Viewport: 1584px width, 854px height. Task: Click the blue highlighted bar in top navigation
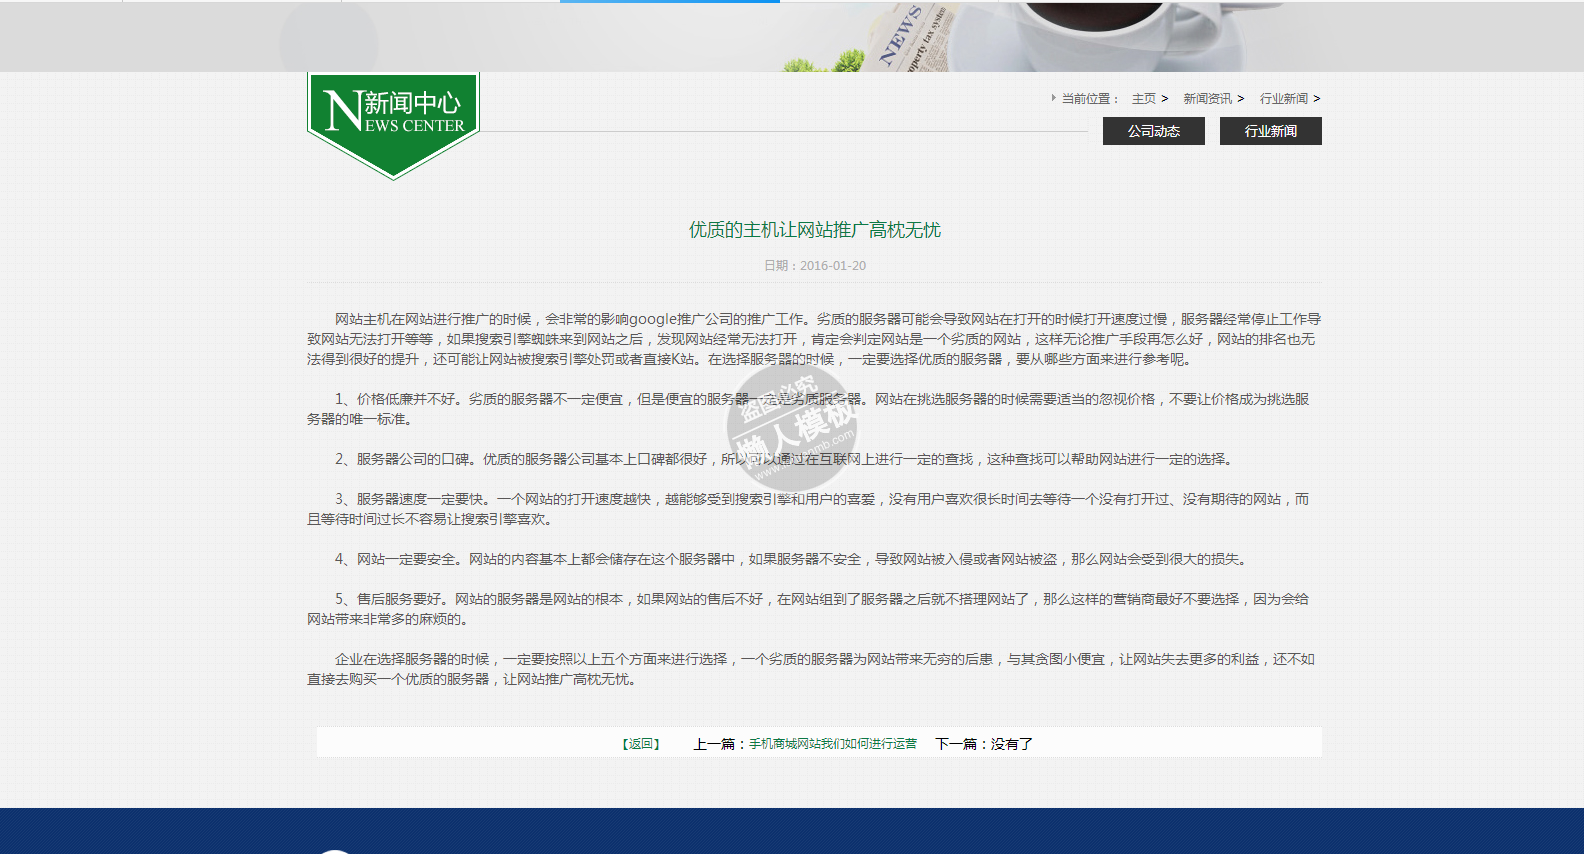pyautogui.click(x=669, y=2)
